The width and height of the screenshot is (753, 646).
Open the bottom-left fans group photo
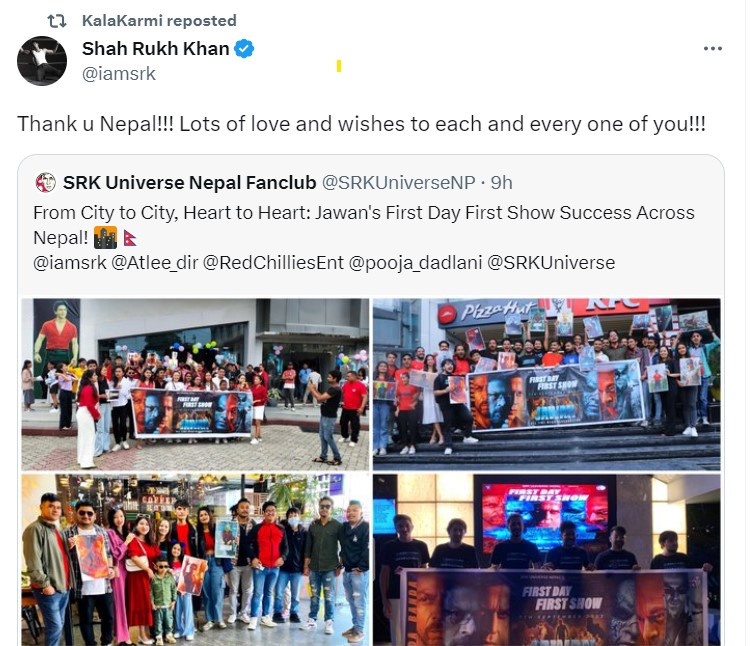pyautogui.click(x=195, y=560)
